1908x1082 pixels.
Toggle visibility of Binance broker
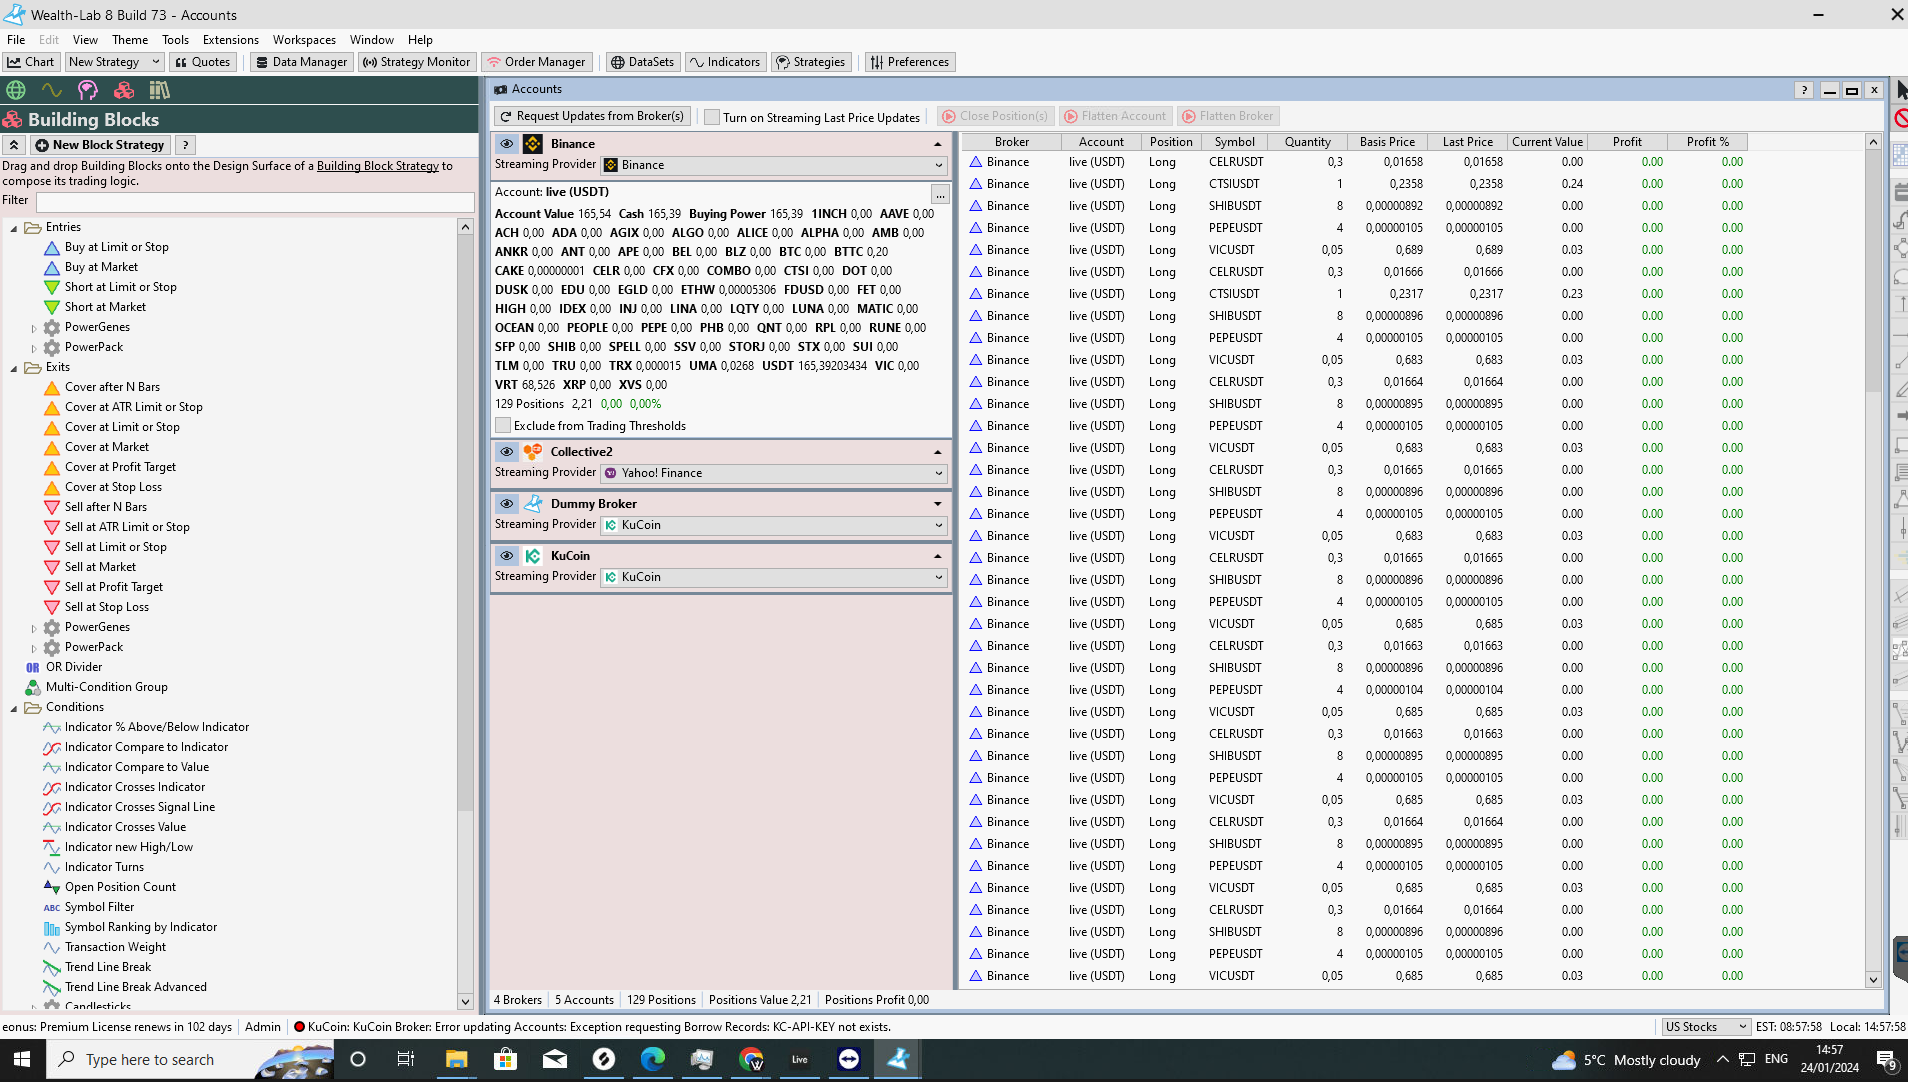pyautogui.click(x=507, y=144)
